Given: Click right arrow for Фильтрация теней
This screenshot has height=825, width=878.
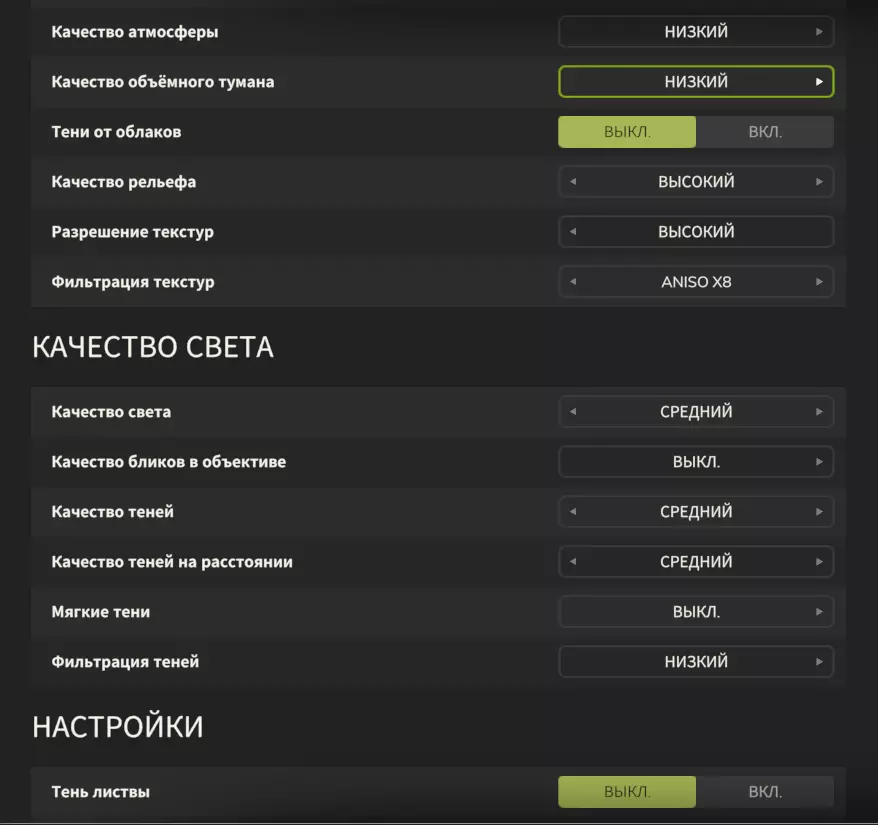Looking at the screenshot, I should [819, 662].
